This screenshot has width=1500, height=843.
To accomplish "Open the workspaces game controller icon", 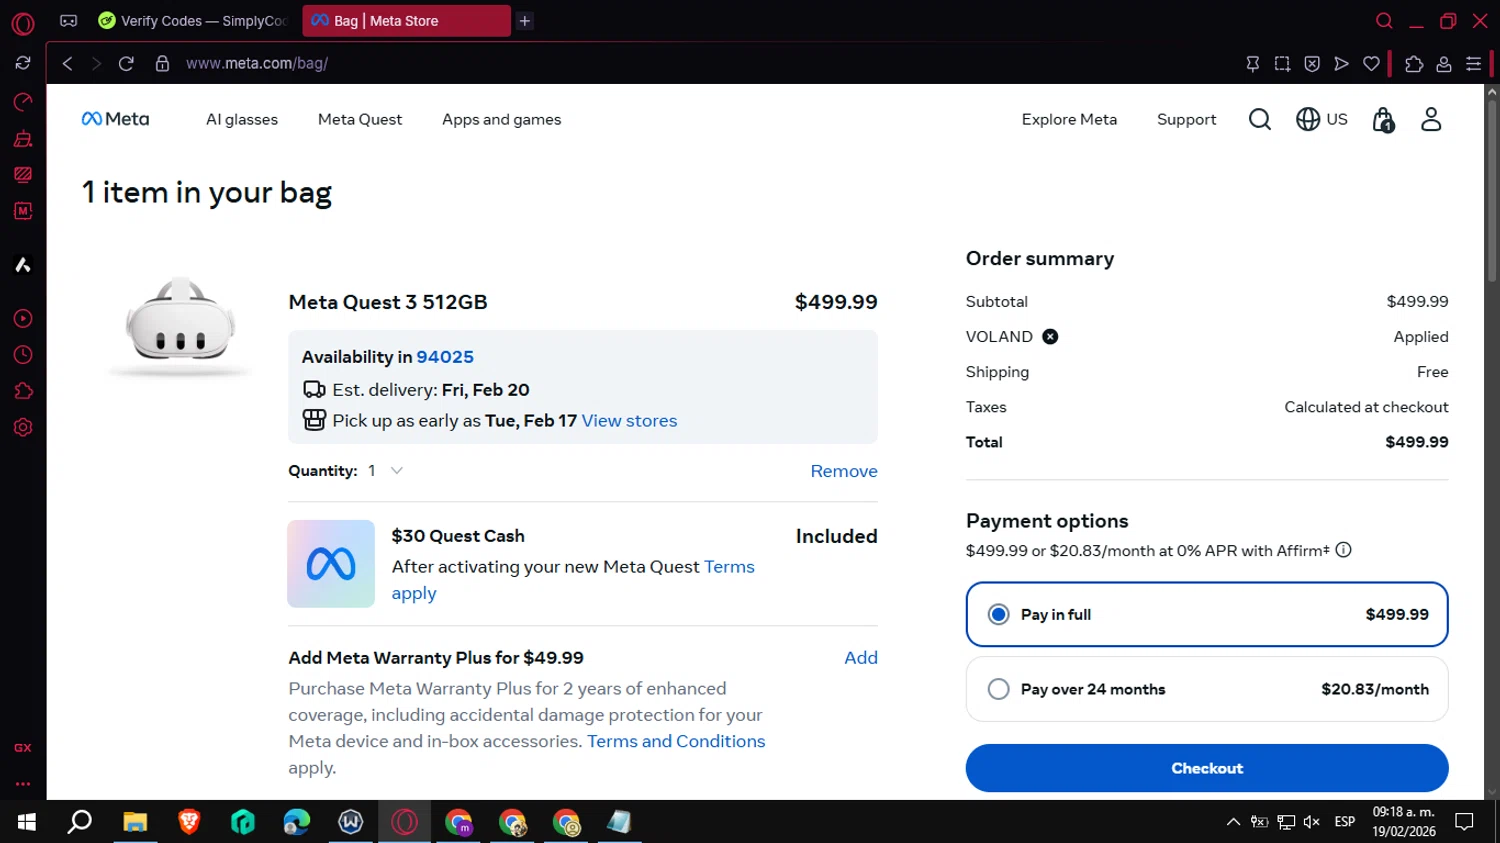I will coord(68,21).
